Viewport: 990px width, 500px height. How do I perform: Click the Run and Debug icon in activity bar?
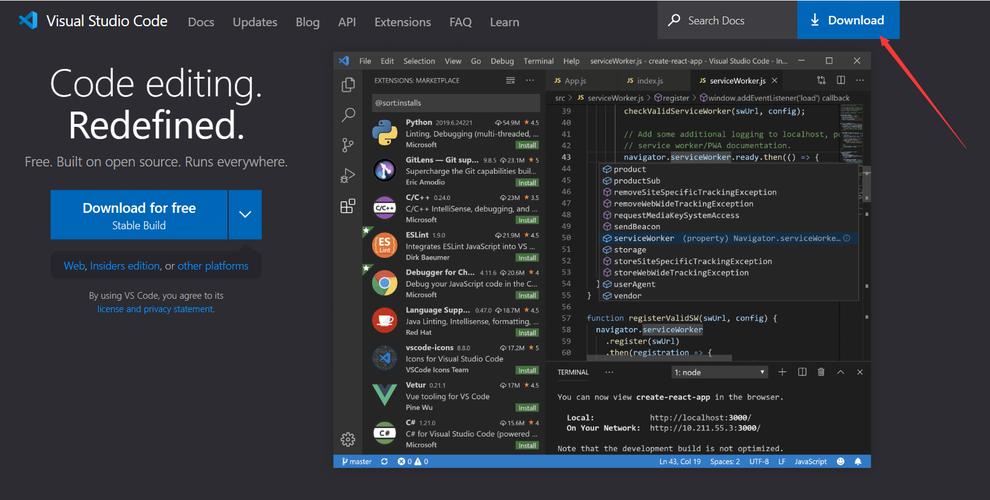tap(348, 176)
